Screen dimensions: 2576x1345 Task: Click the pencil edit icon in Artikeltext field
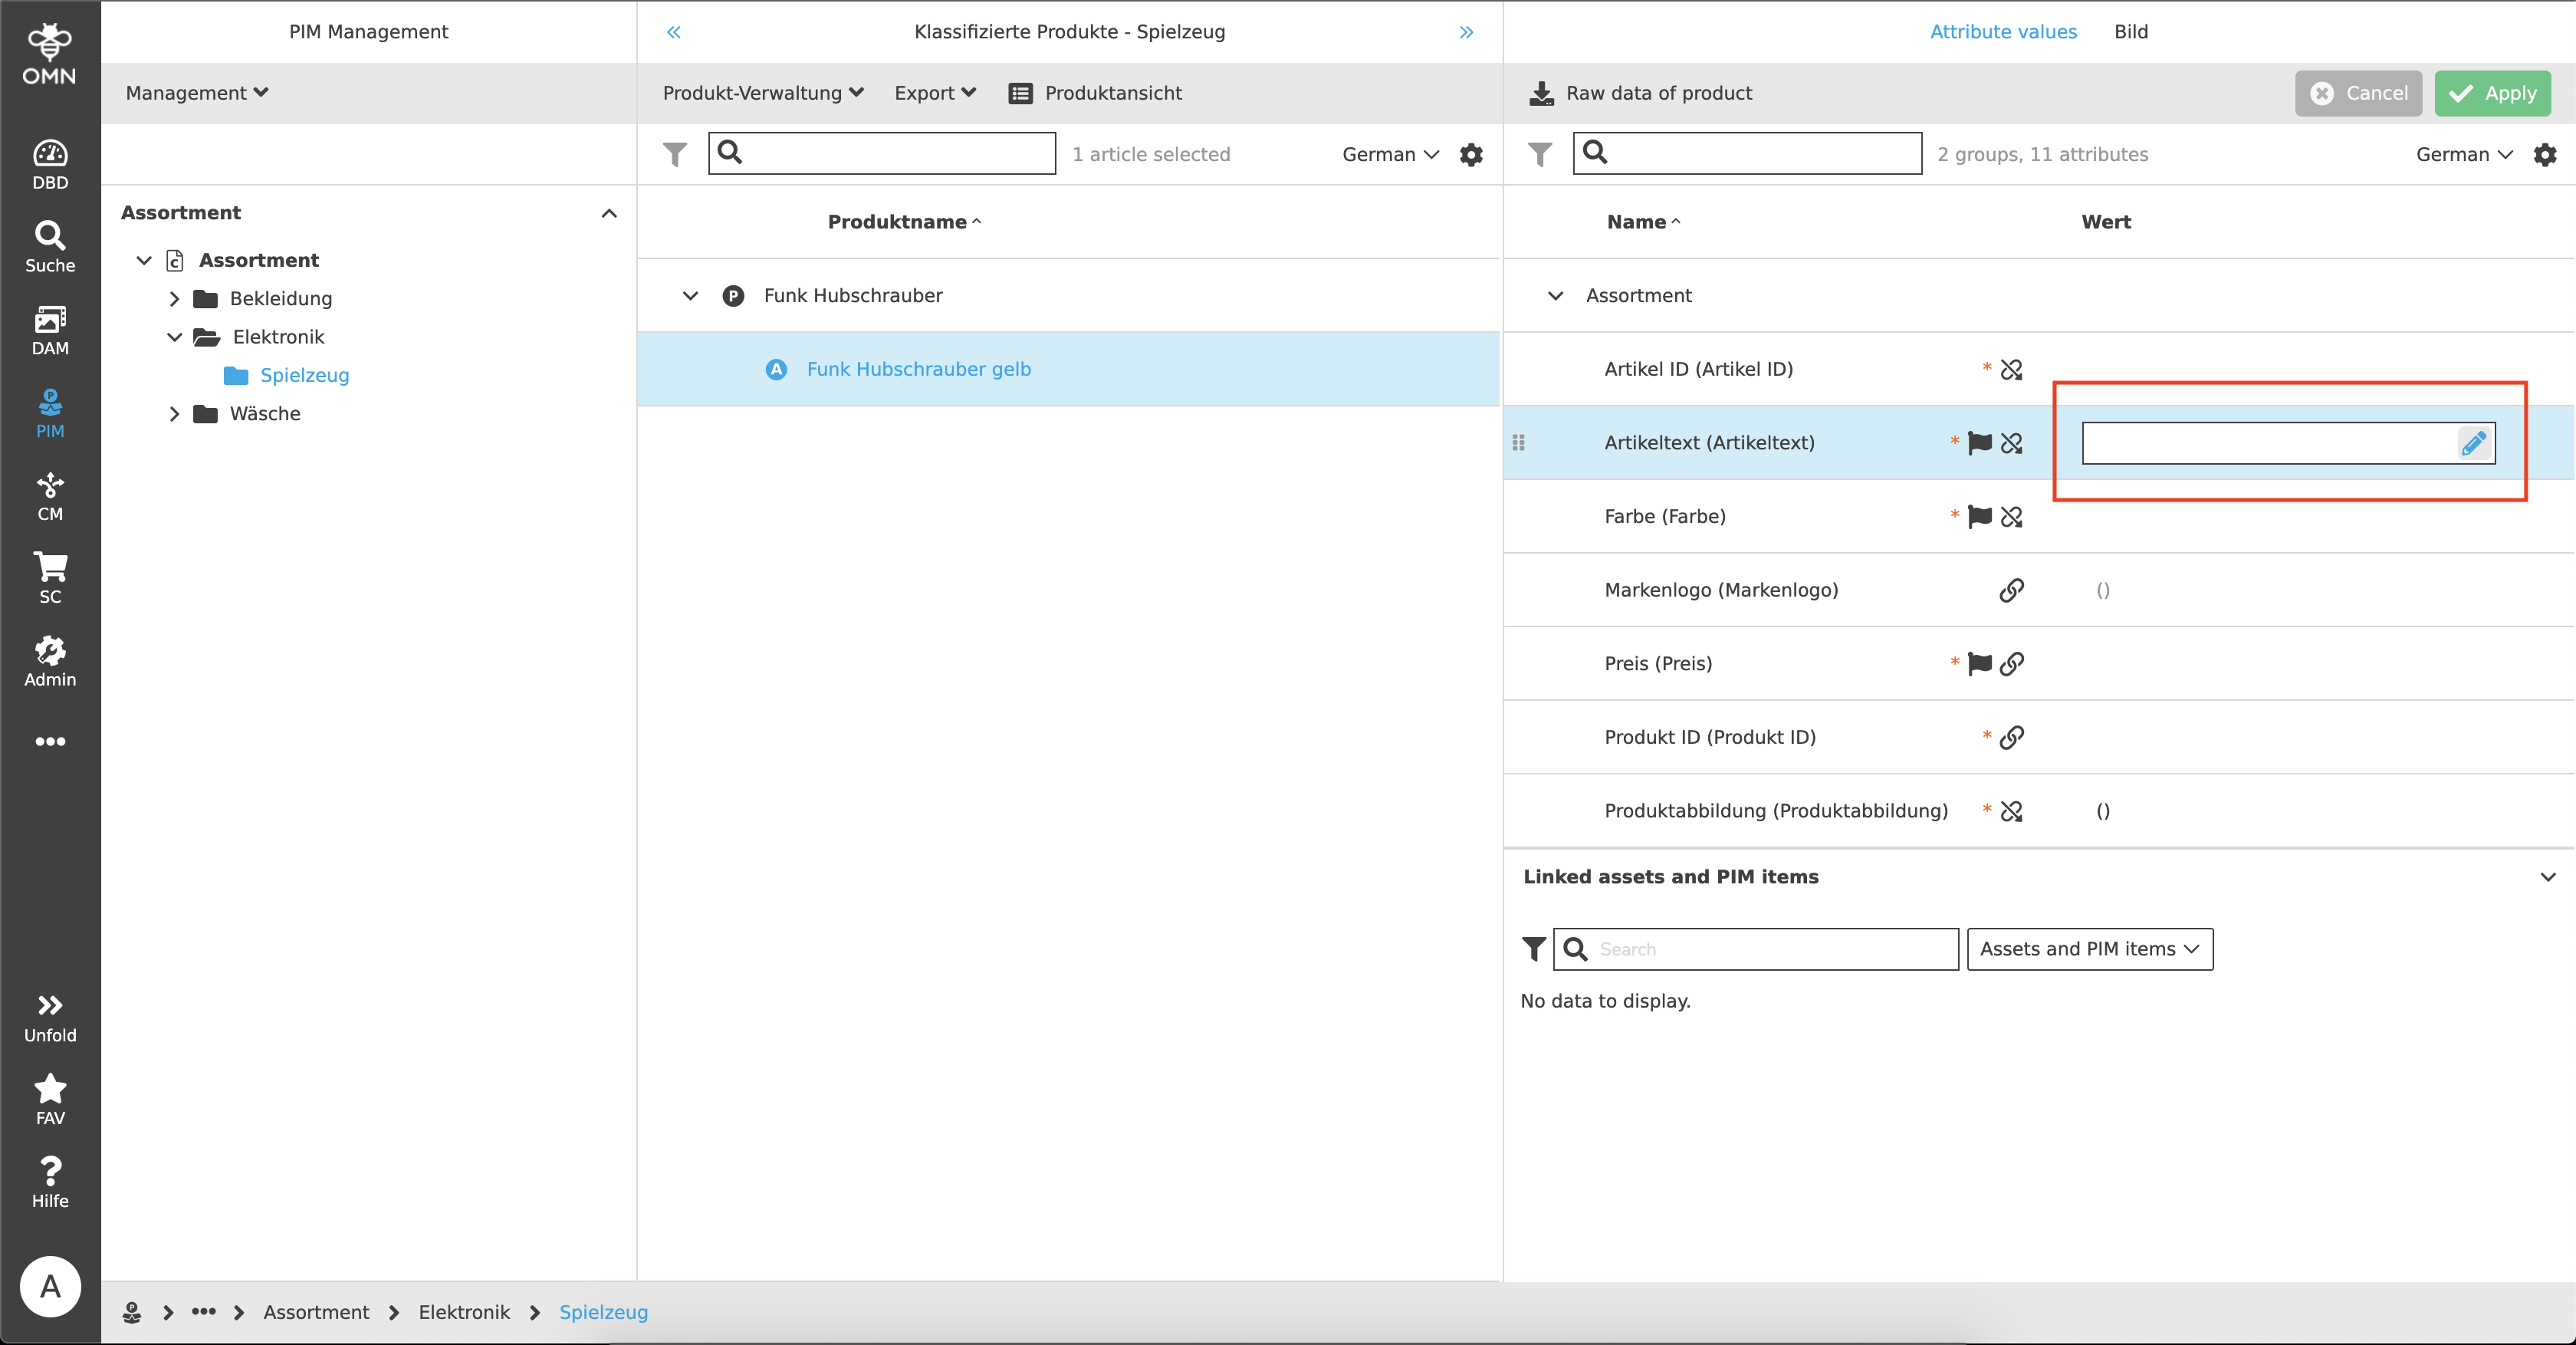coord(2473,443)
